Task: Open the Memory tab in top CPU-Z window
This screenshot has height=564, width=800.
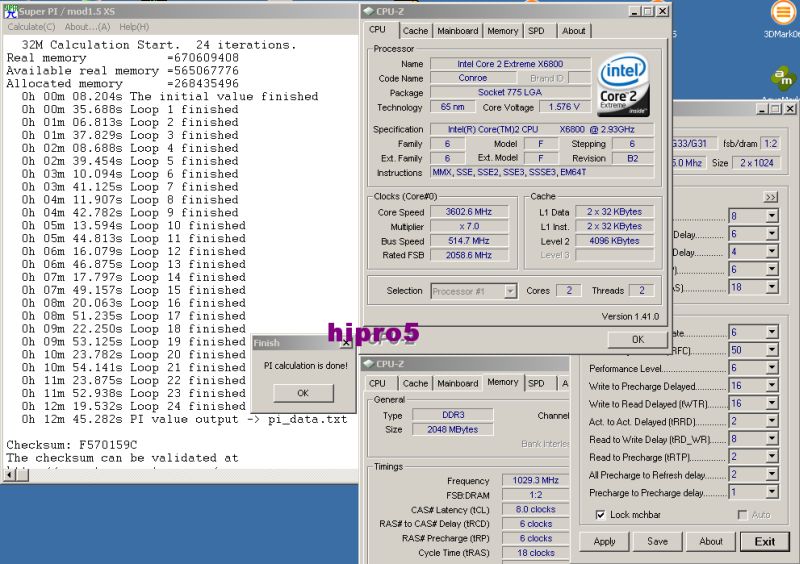Action: click(503, 31)
